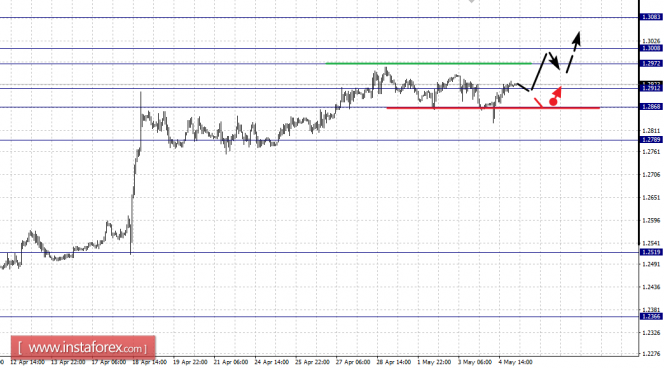
Task: Click the 27 Apr 06:00 time axis label
Action: (353, 362)
